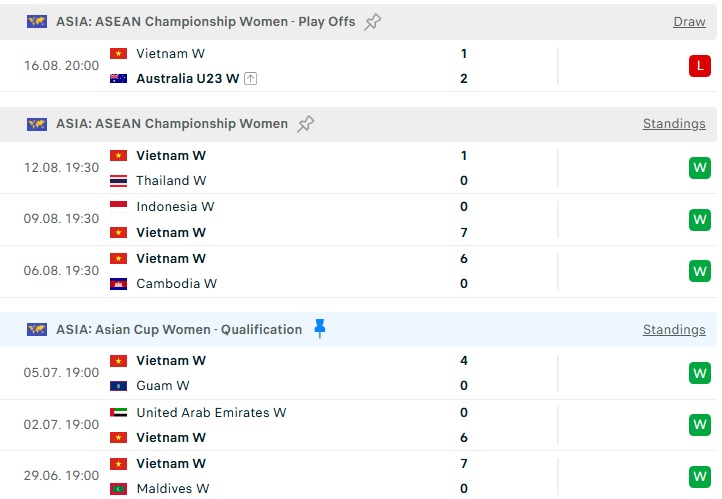
Task: Click the Australia flag icon
Action: click(x=118, y=79)
